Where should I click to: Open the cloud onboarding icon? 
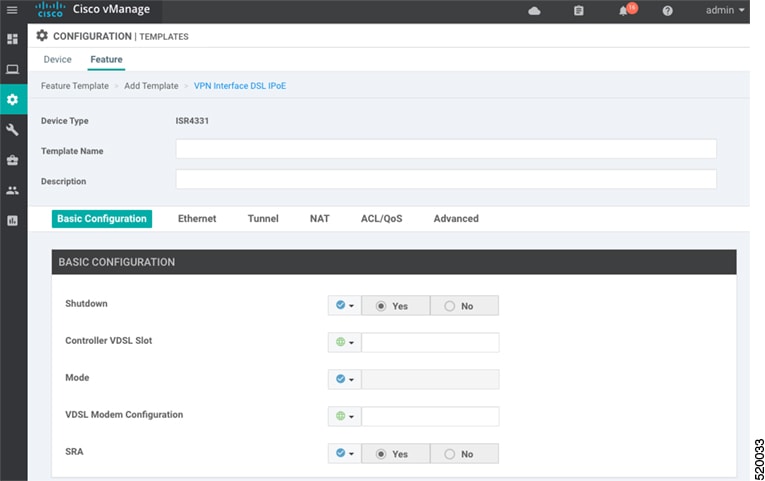(x=534, y=11)
